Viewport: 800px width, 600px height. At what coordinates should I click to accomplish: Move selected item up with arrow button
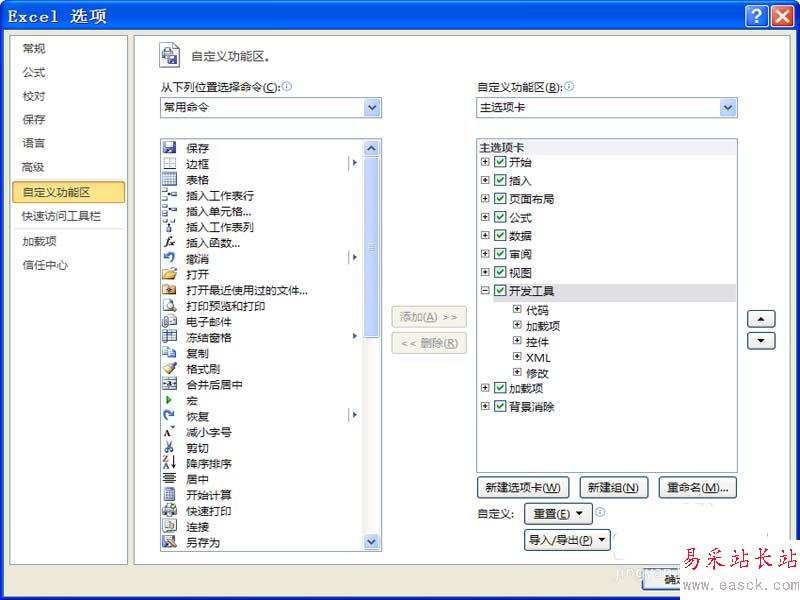pos(761,319)
